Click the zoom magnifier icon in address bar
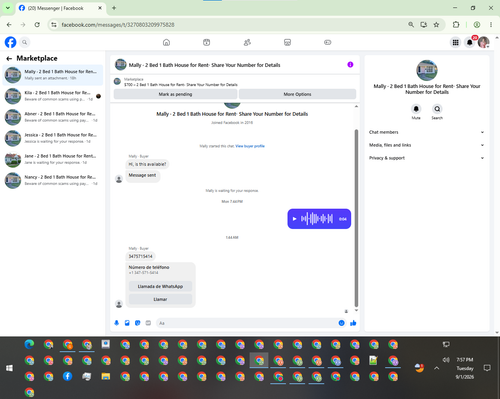 (x=411, y=25)
